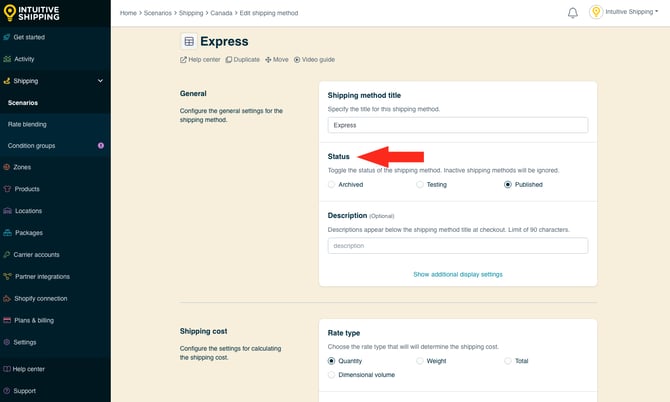Image resolution: width=670 pixels, height=402 pixels.
Task: Click Canada breadcrumb link
Action: point(221,13)
